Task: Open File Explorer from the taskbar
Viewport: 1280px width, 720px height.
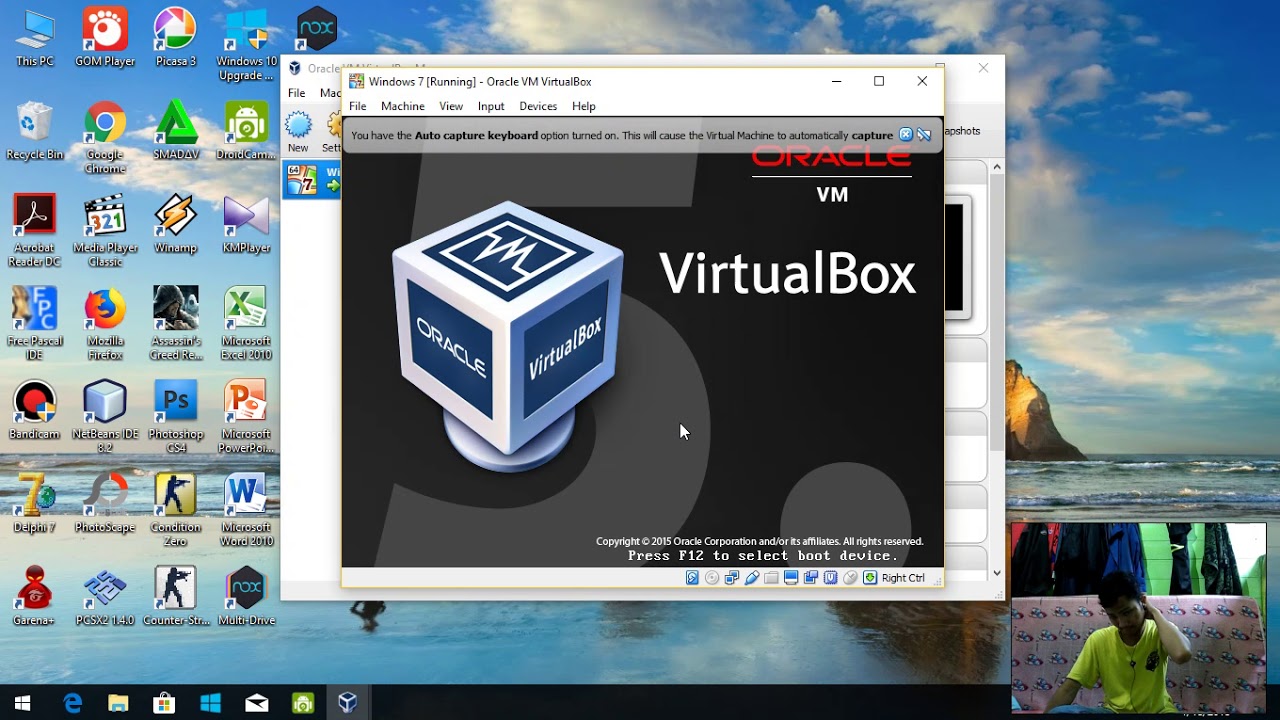Action: (118, 703)
